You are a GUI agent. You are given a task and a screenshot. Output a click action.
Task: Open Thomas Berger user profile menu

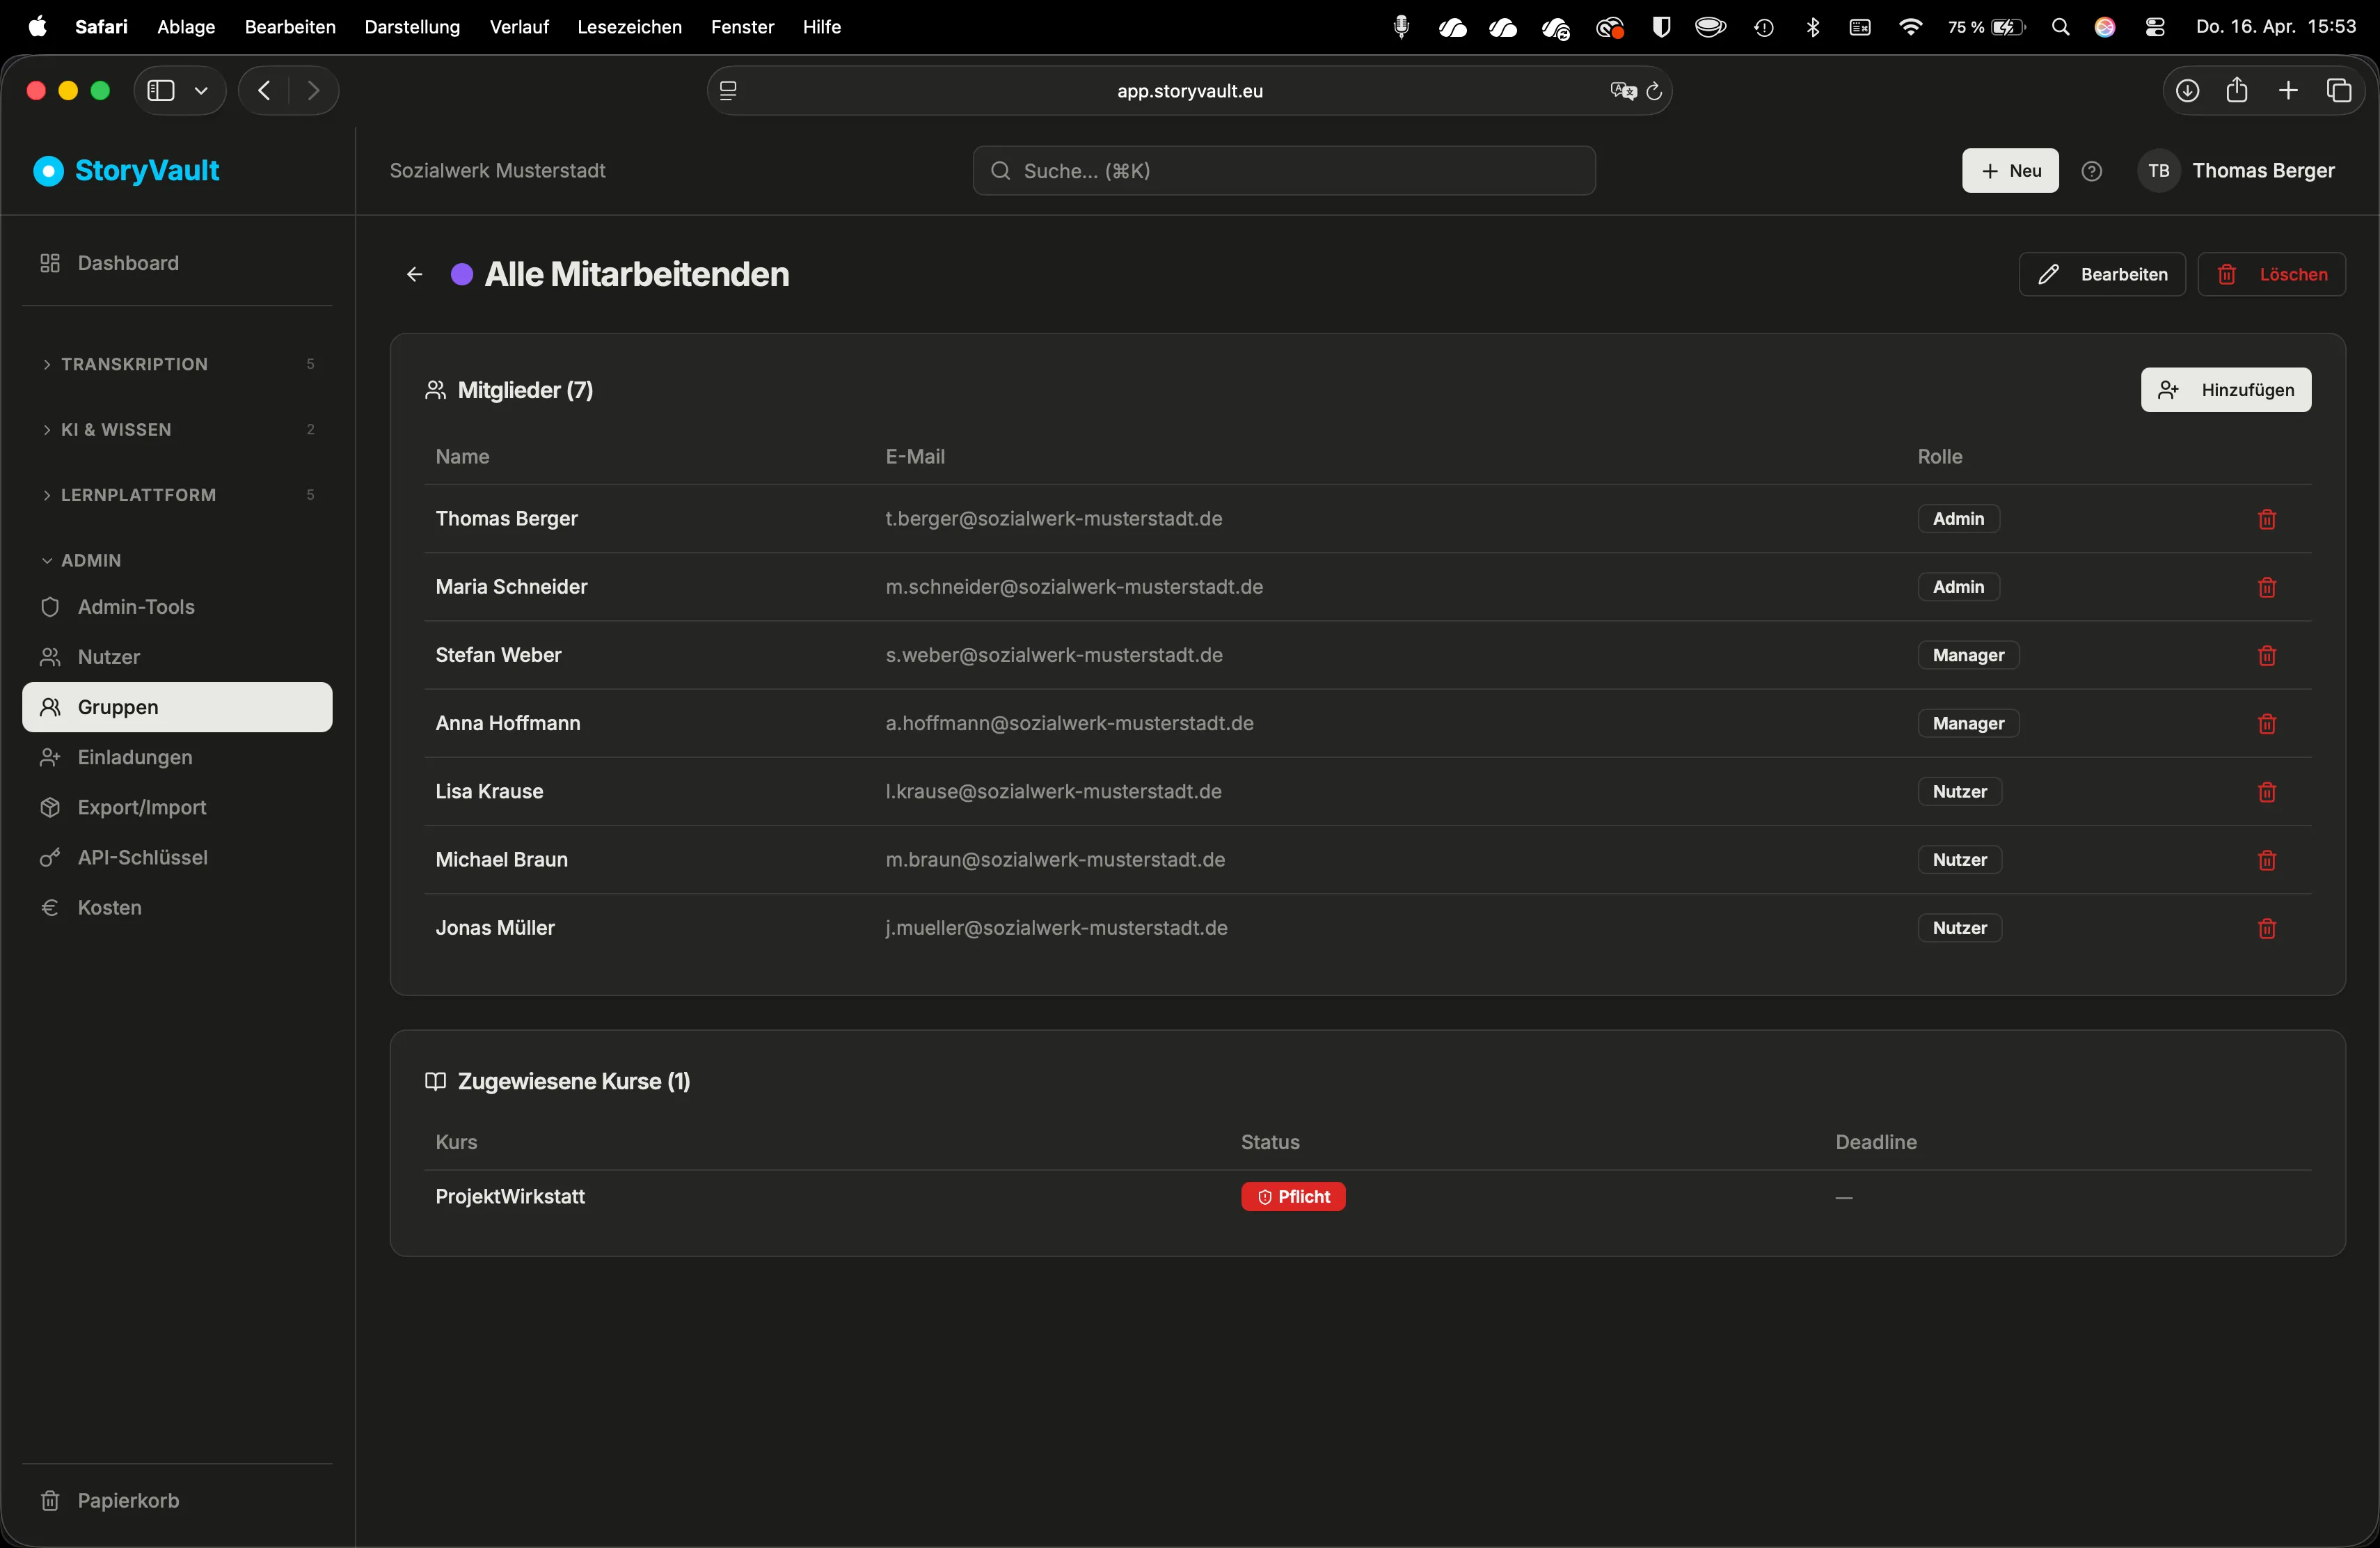tap(2239, 171)
